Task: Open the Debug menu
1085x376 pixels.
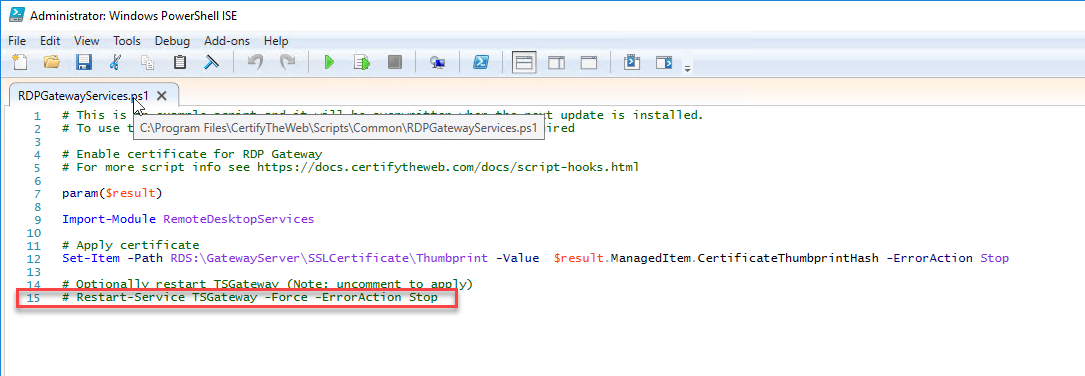Action: click(x=172, y=41)
